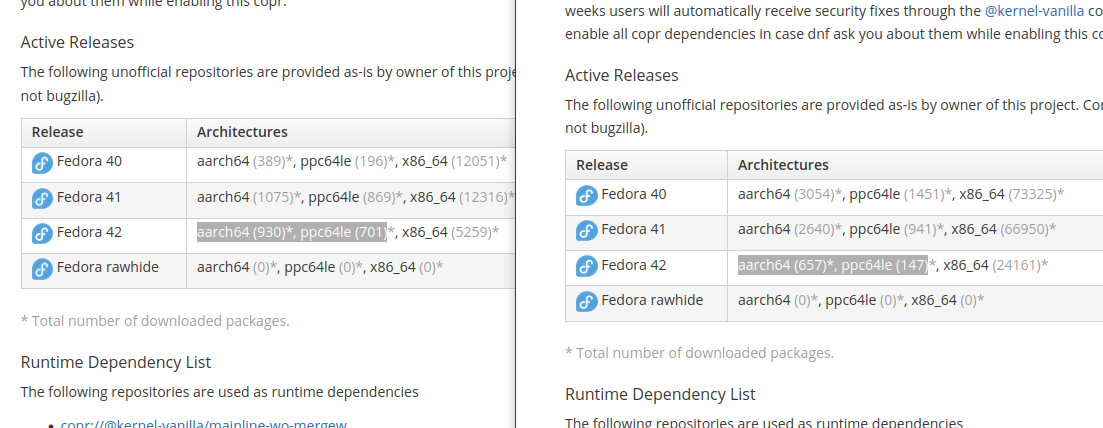Image resolution: width=1103 pixels, height=428 pixels.
Task: Click the 'Fedora 40' label in the right window
Action: point(634,194)
